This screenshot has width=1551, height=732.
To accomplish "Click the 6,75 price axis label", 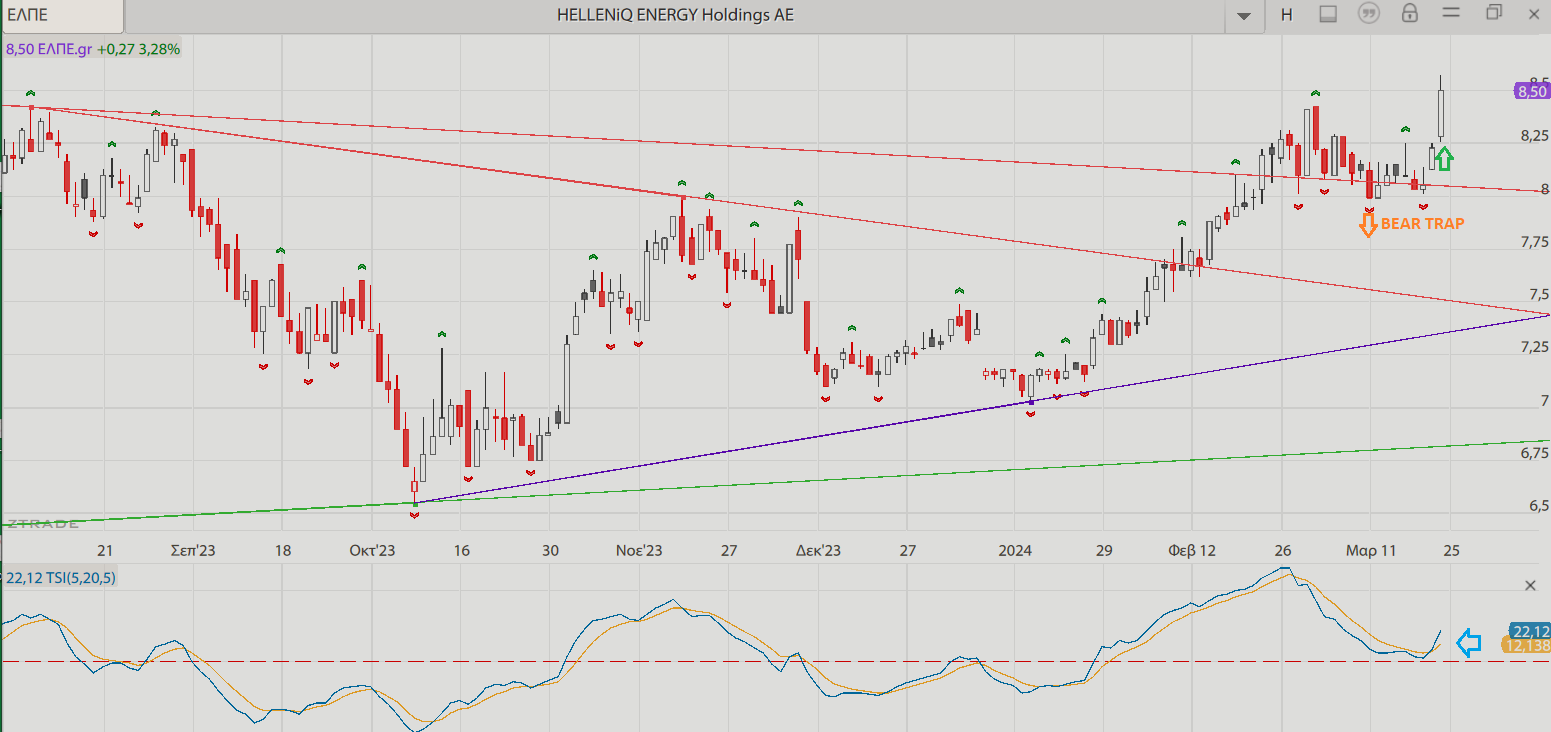I will click(1533, 453).
